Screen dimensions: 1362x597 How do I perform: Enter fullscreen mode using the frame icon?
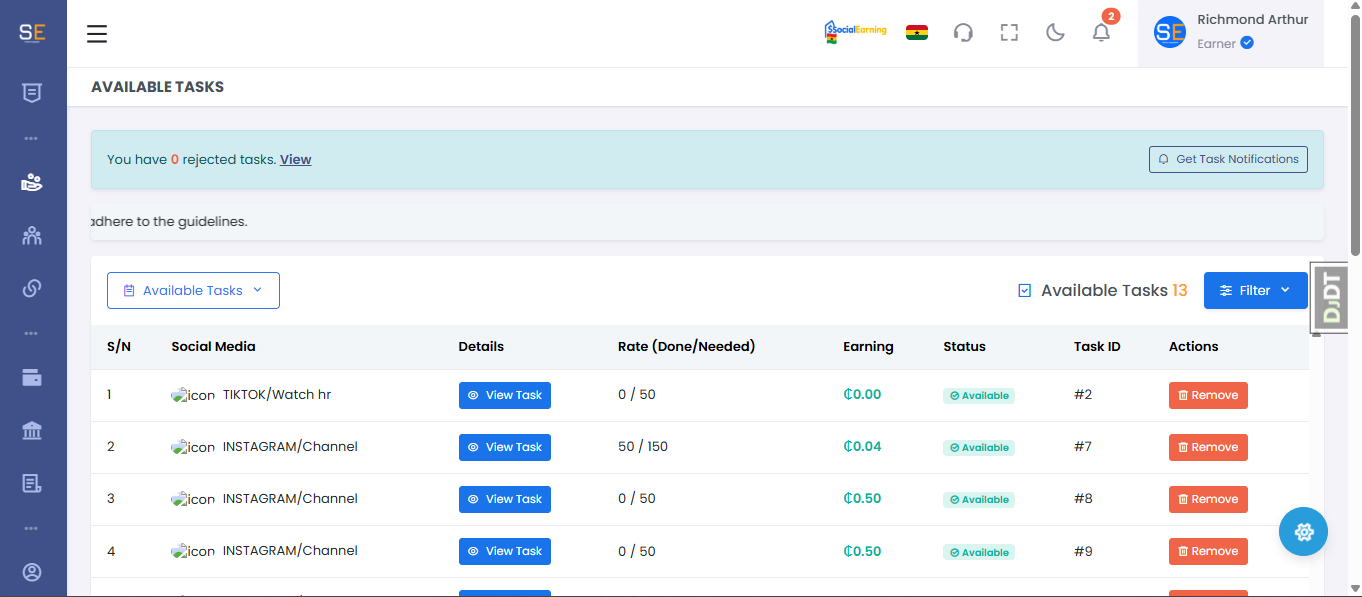[x=1009, y=33]
